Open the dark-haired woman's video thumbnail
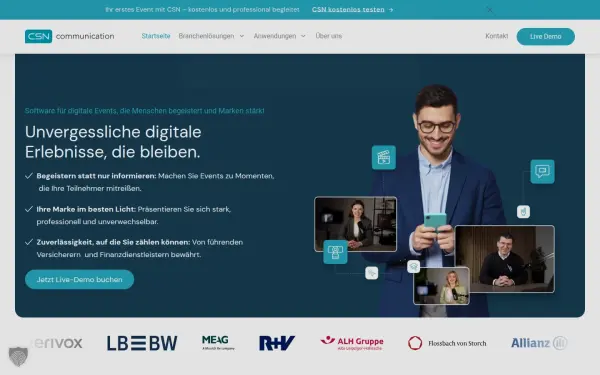Screen dimensions: 600x375 pos(355,224)
